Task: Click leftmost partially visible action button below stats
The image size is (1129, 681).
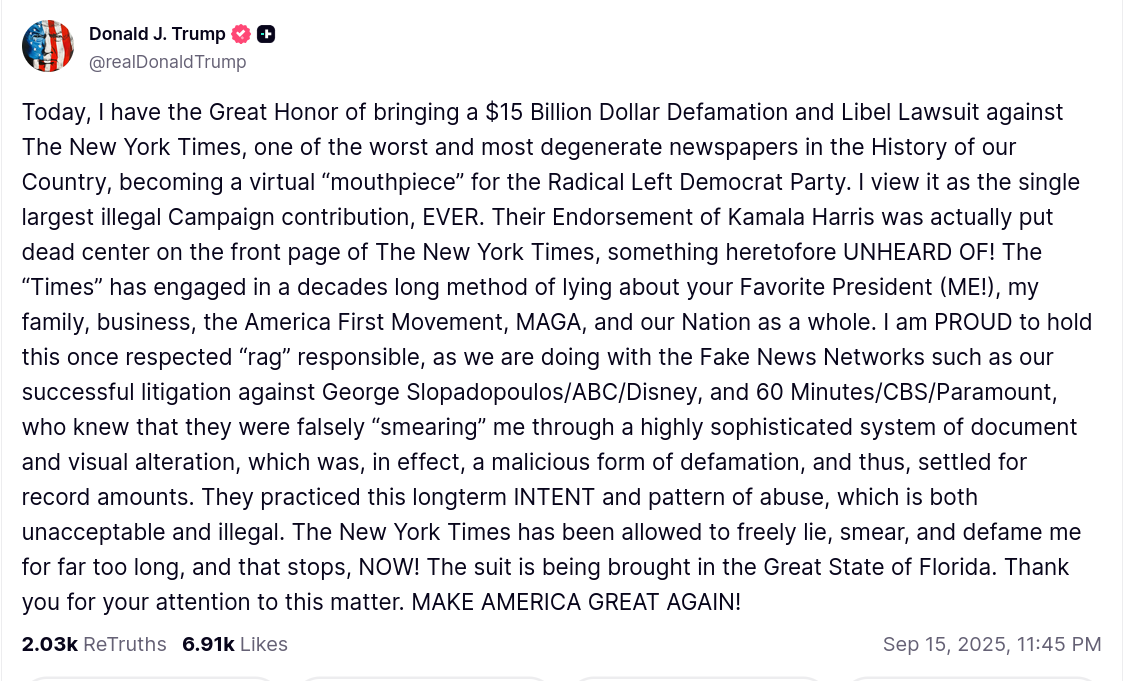Action: 149,678
